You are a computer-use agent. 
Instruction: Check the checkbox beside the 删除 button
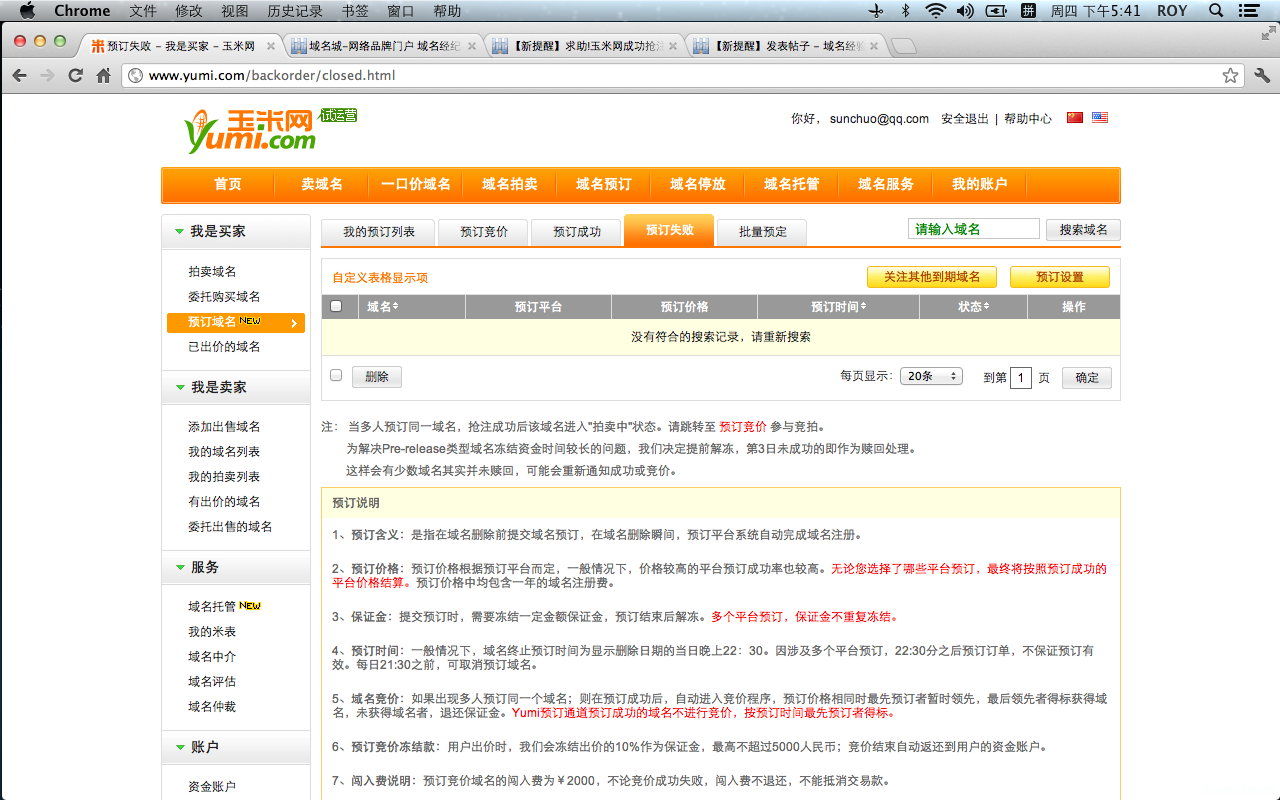click(x=337, y=376)
